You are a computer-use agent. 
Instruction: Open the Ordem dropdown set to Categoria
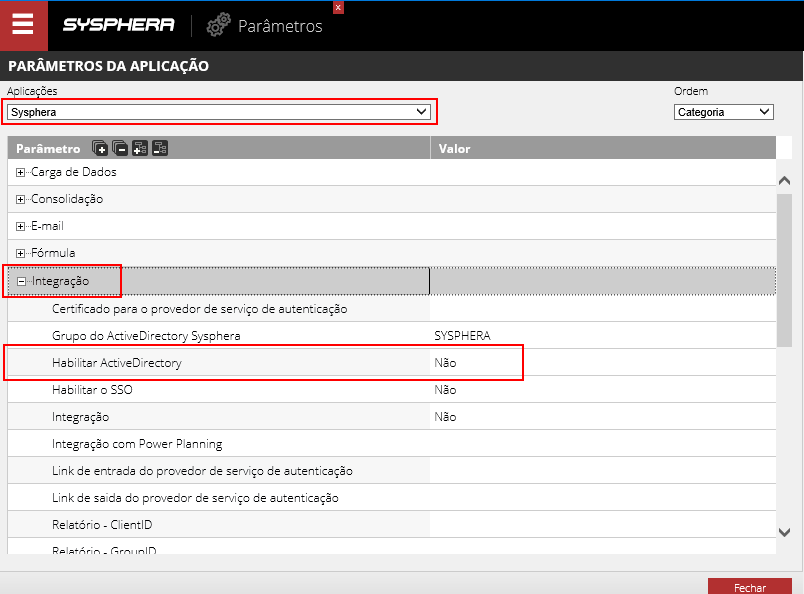tap(723, 112)
